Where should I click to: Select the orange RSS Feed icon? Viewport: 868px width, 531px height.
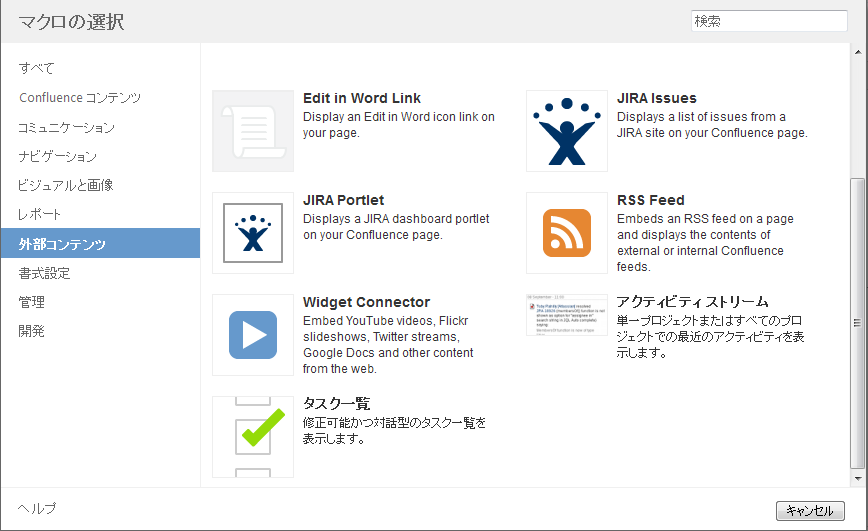(x=567, y=233)
